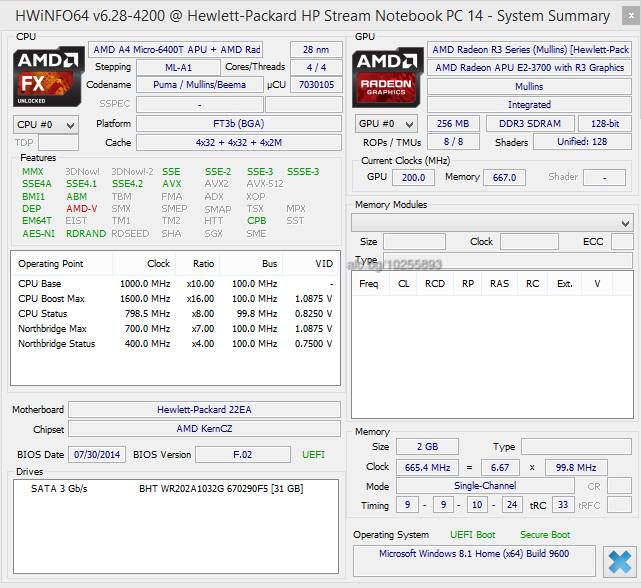Click the Shaders field Unified: 128

click(x=583, y=141)
